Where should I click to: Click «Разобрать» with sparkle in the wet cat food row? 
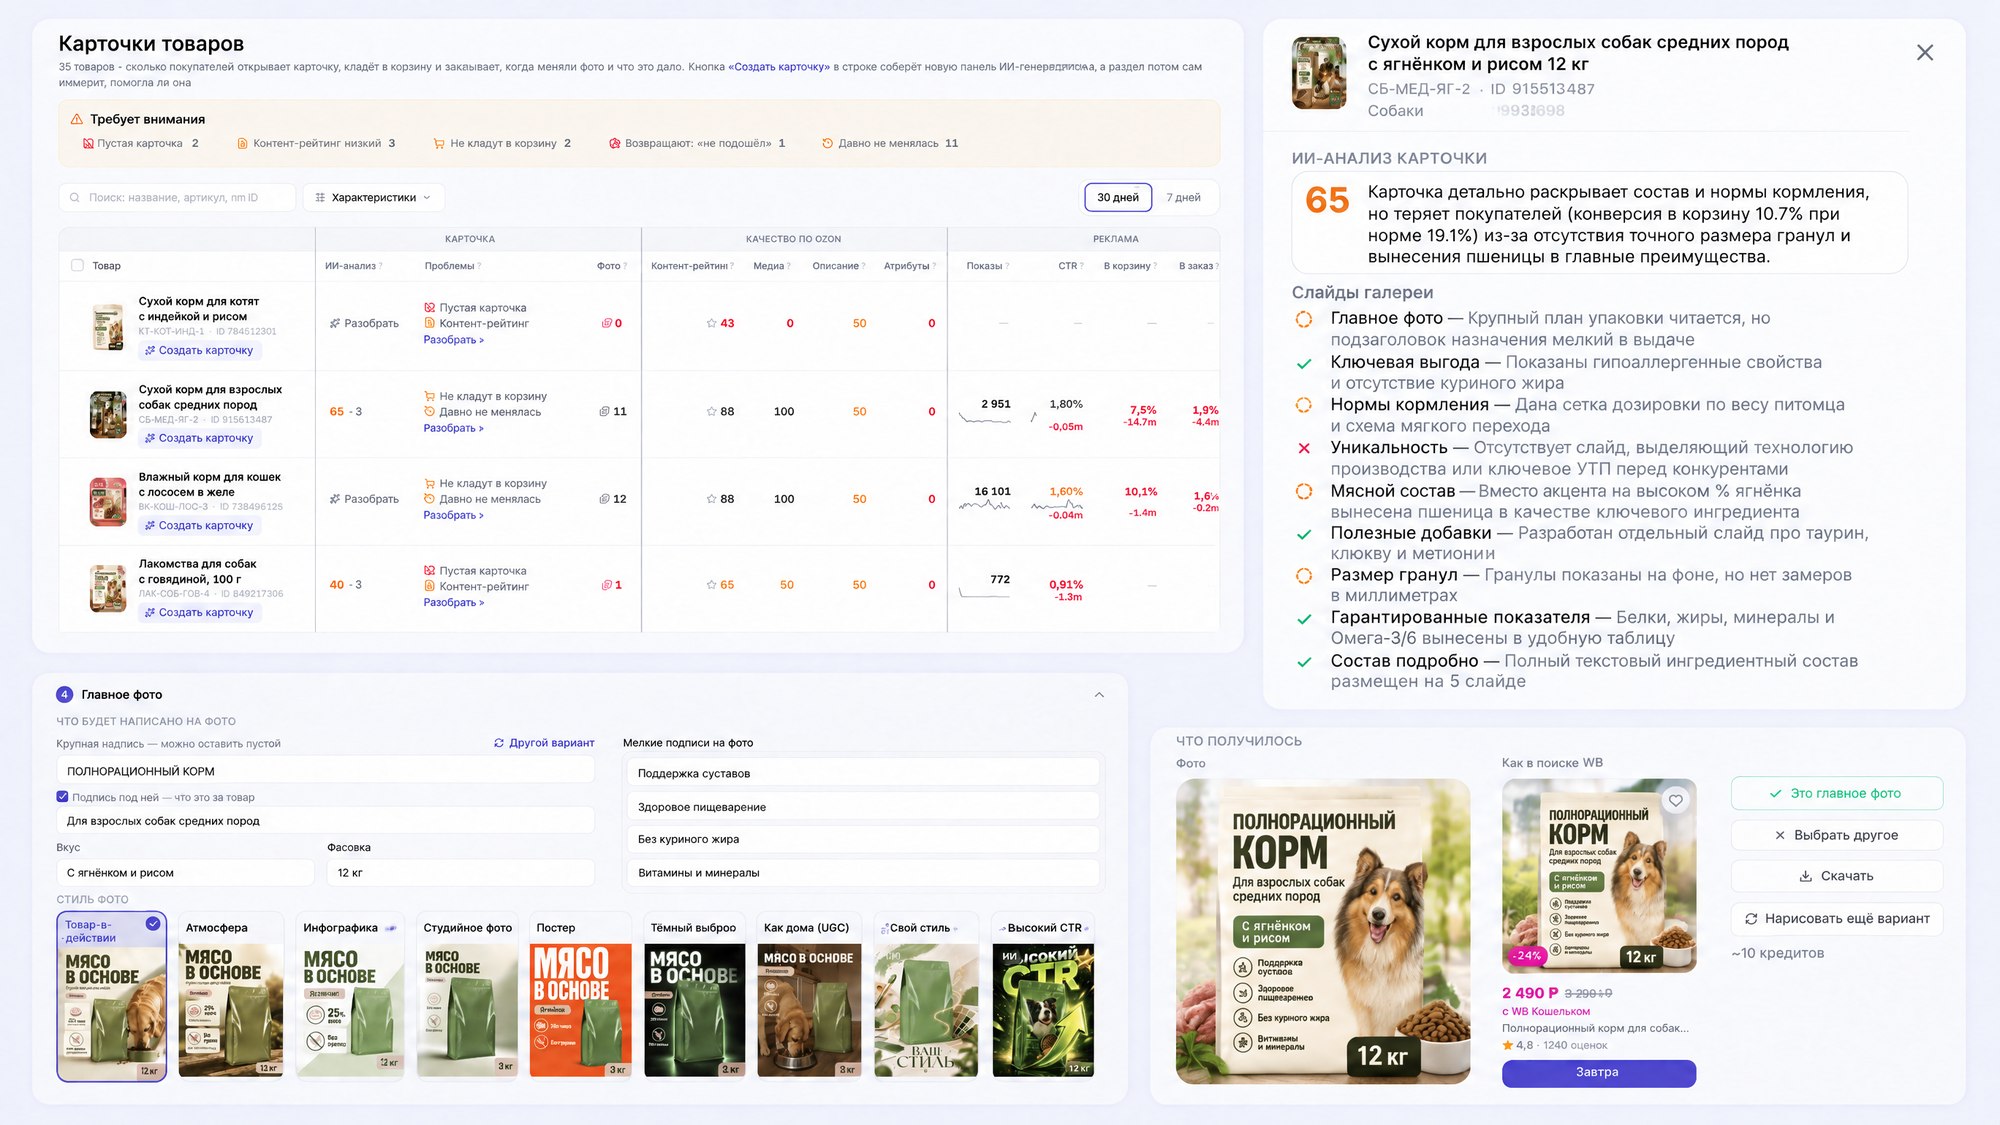(364, 499)
